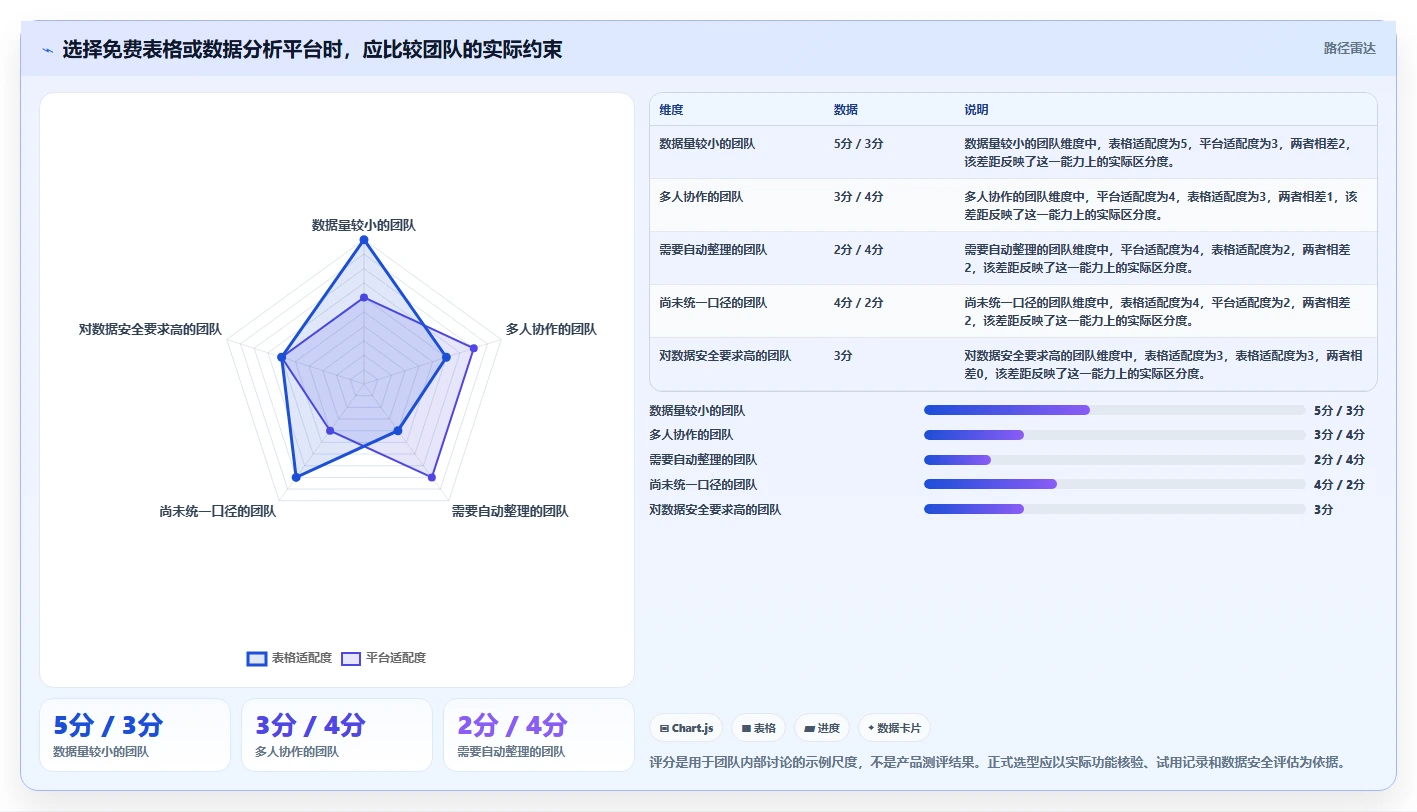Click the 表格 chip
The width and height of the screenshot is (1417, 812).
point(759,728)
